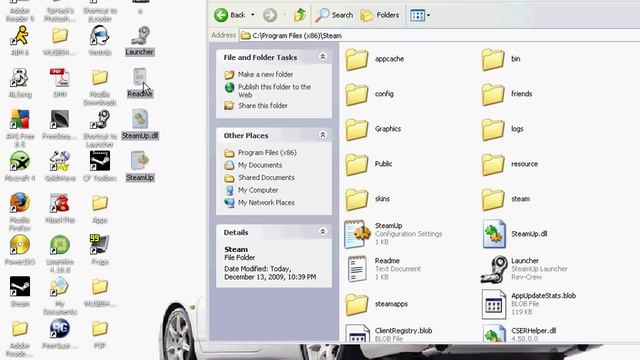Image resolution: width=640 pixels, height=360 pixels.
Task: Select the highlighted Launcher icon on desktop
Action: [x=140, y=41]
